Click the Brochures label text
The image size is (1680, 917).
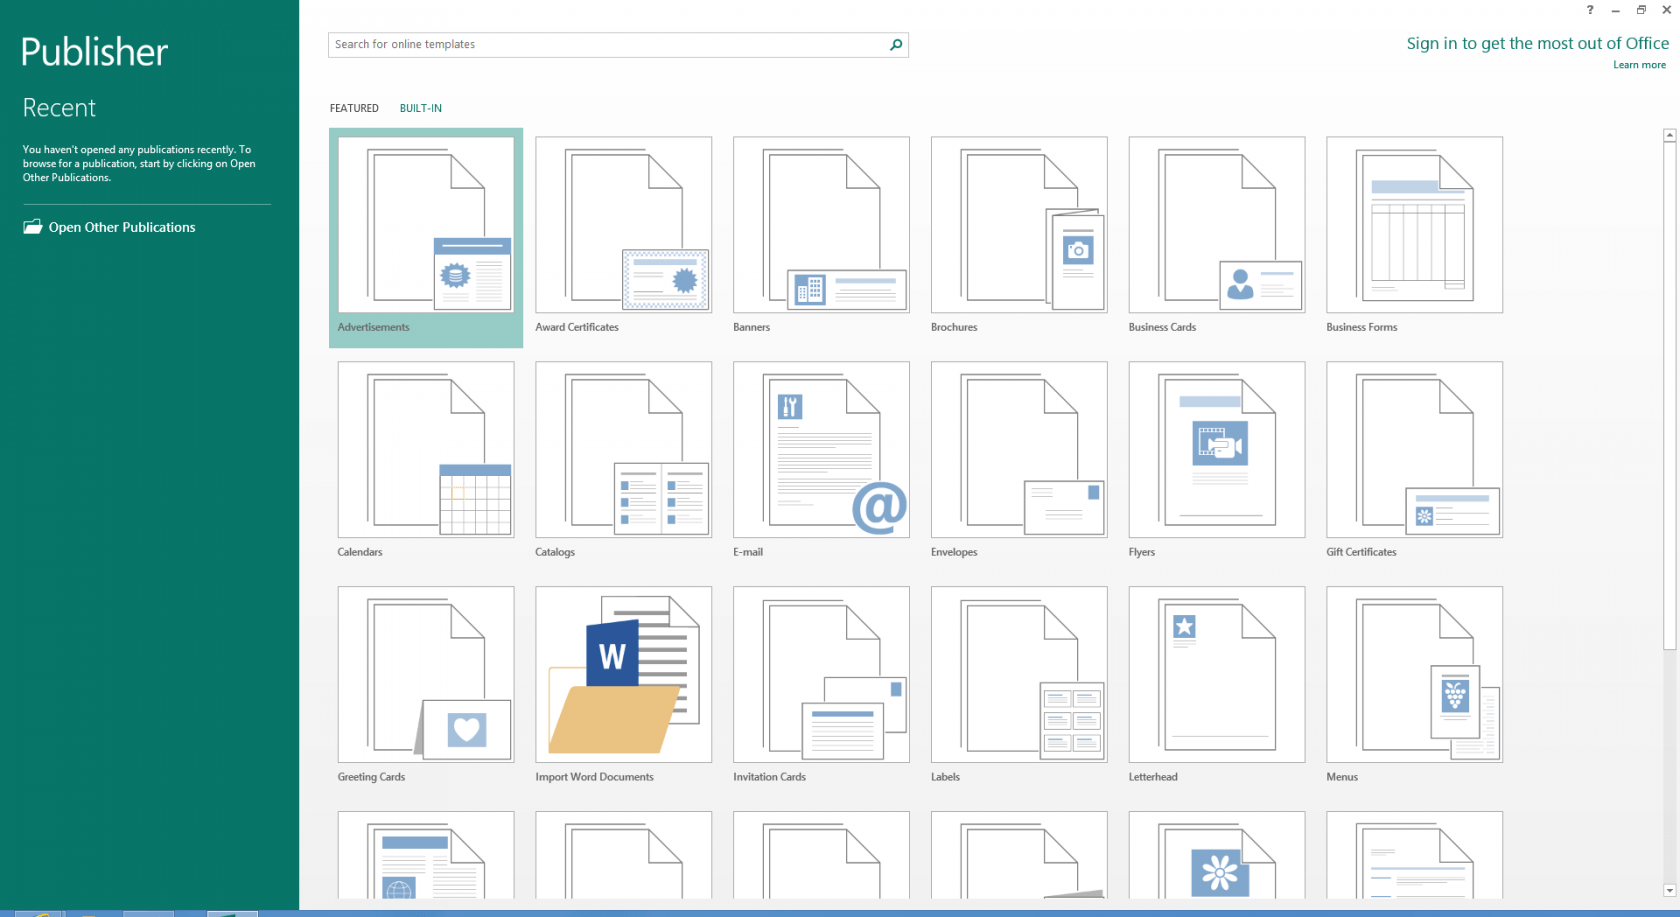(x=954, y=327)
